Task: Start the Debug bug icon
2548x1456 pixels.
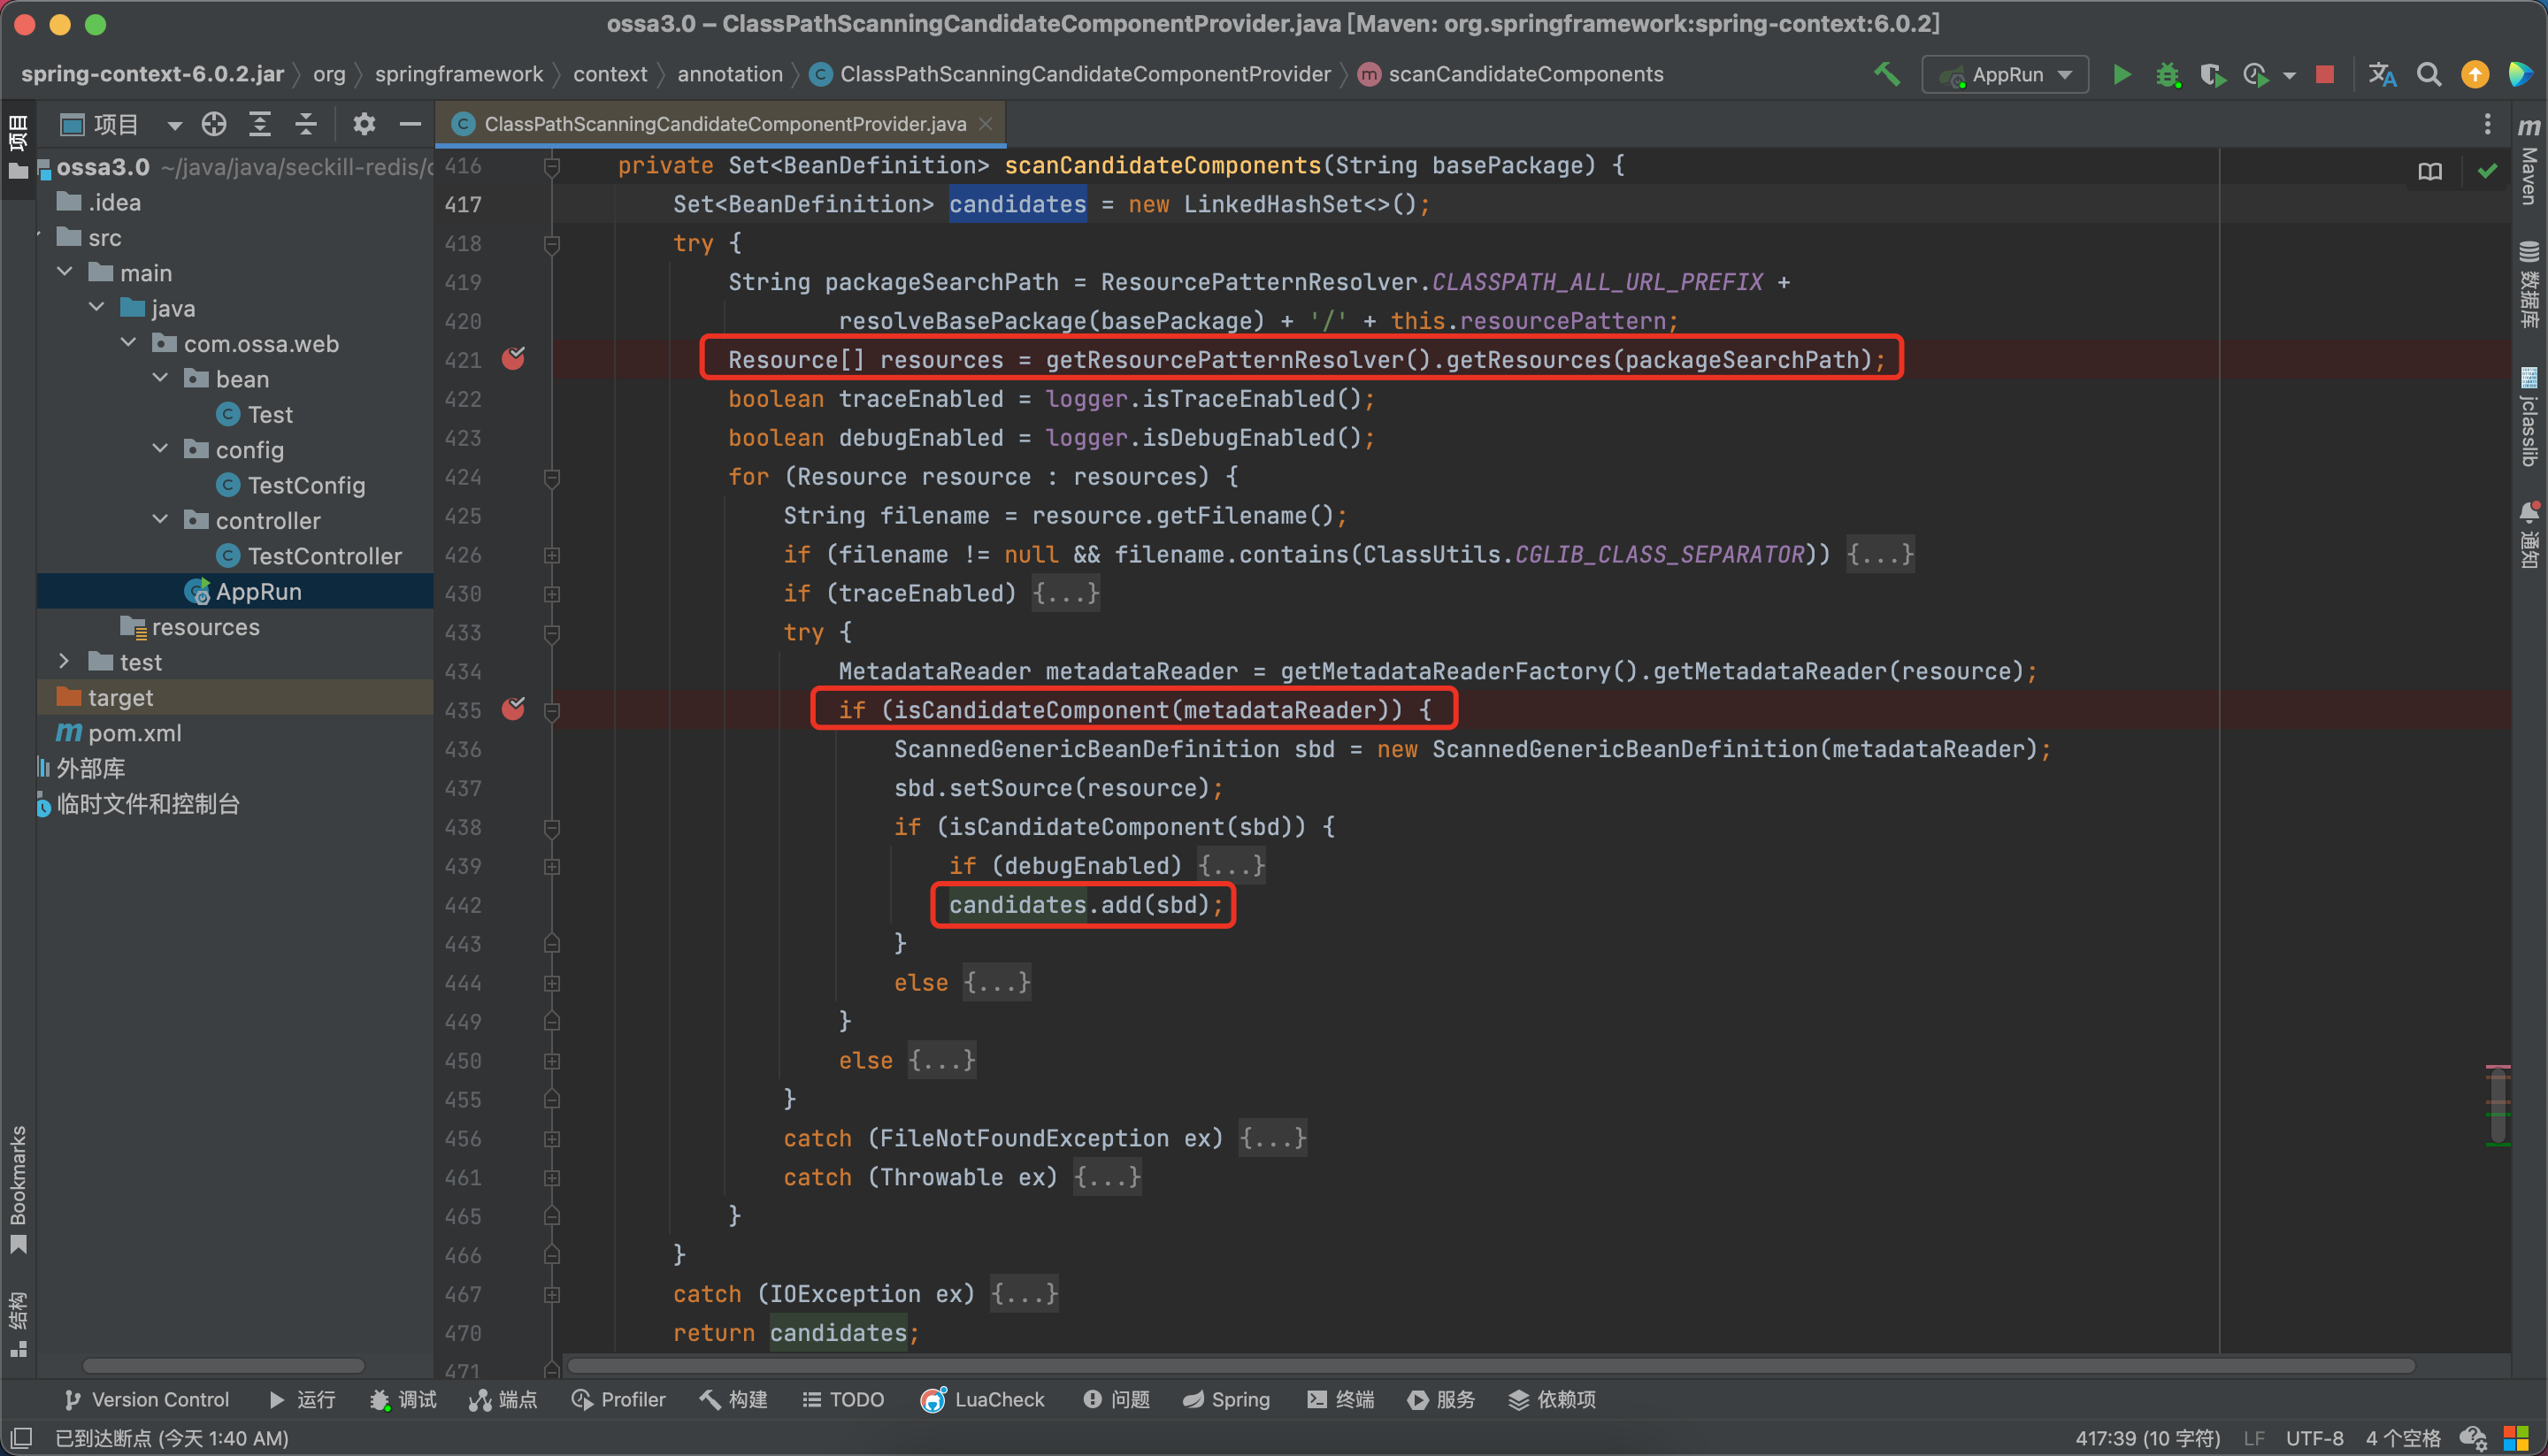Action: pos(2167,75)
